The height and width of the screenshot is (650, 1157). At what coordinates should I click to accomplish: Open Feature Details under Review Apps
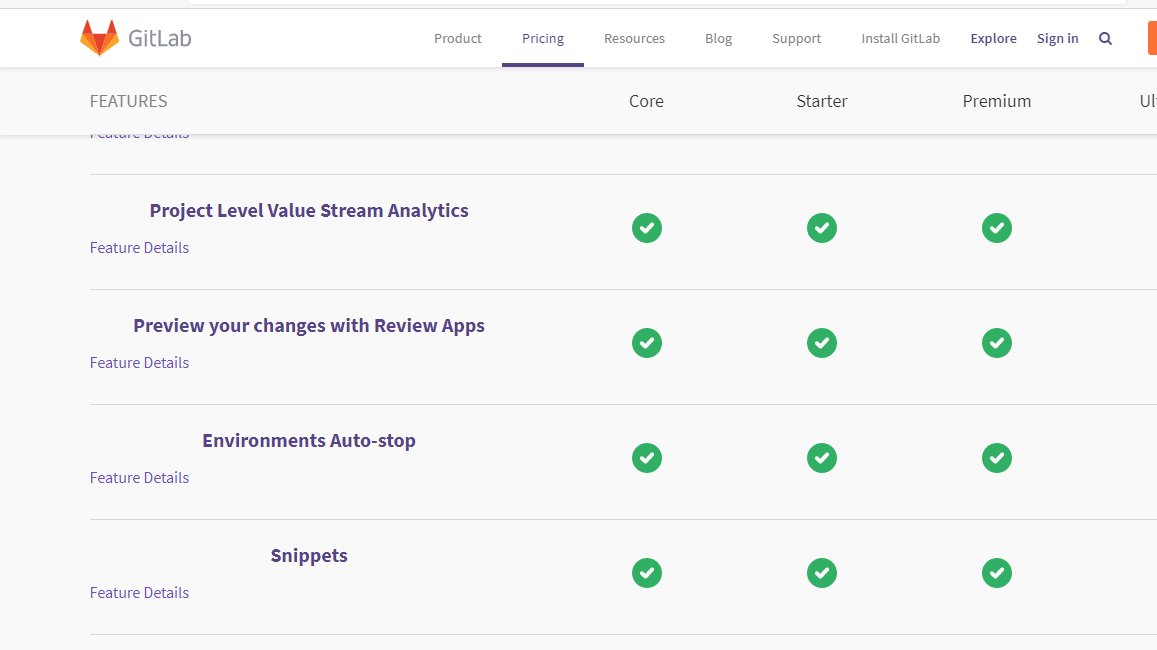(x=139, y=363)
